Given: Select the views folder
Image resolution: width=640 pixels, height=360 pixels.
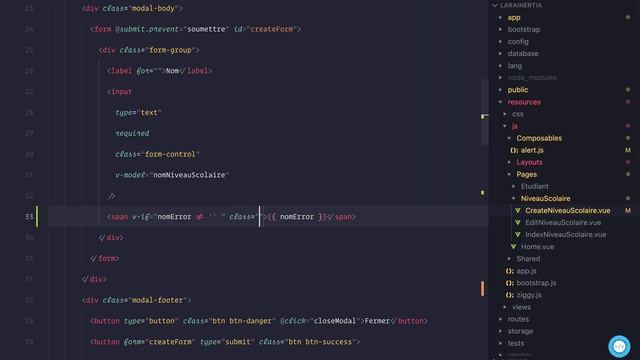Looking at the screenshot, I should [x=522, y=307].
